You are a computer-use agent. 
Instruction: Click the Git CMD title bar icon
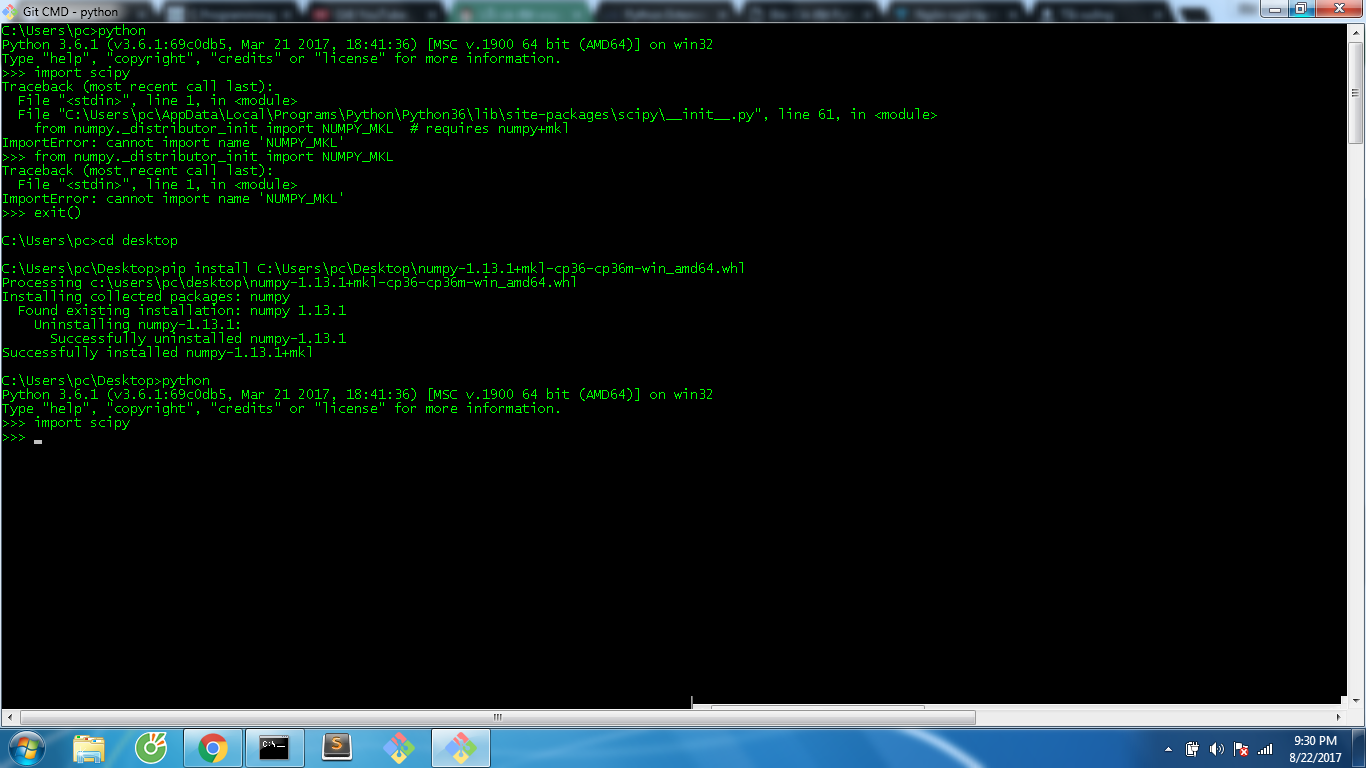(x=11, y=11)
